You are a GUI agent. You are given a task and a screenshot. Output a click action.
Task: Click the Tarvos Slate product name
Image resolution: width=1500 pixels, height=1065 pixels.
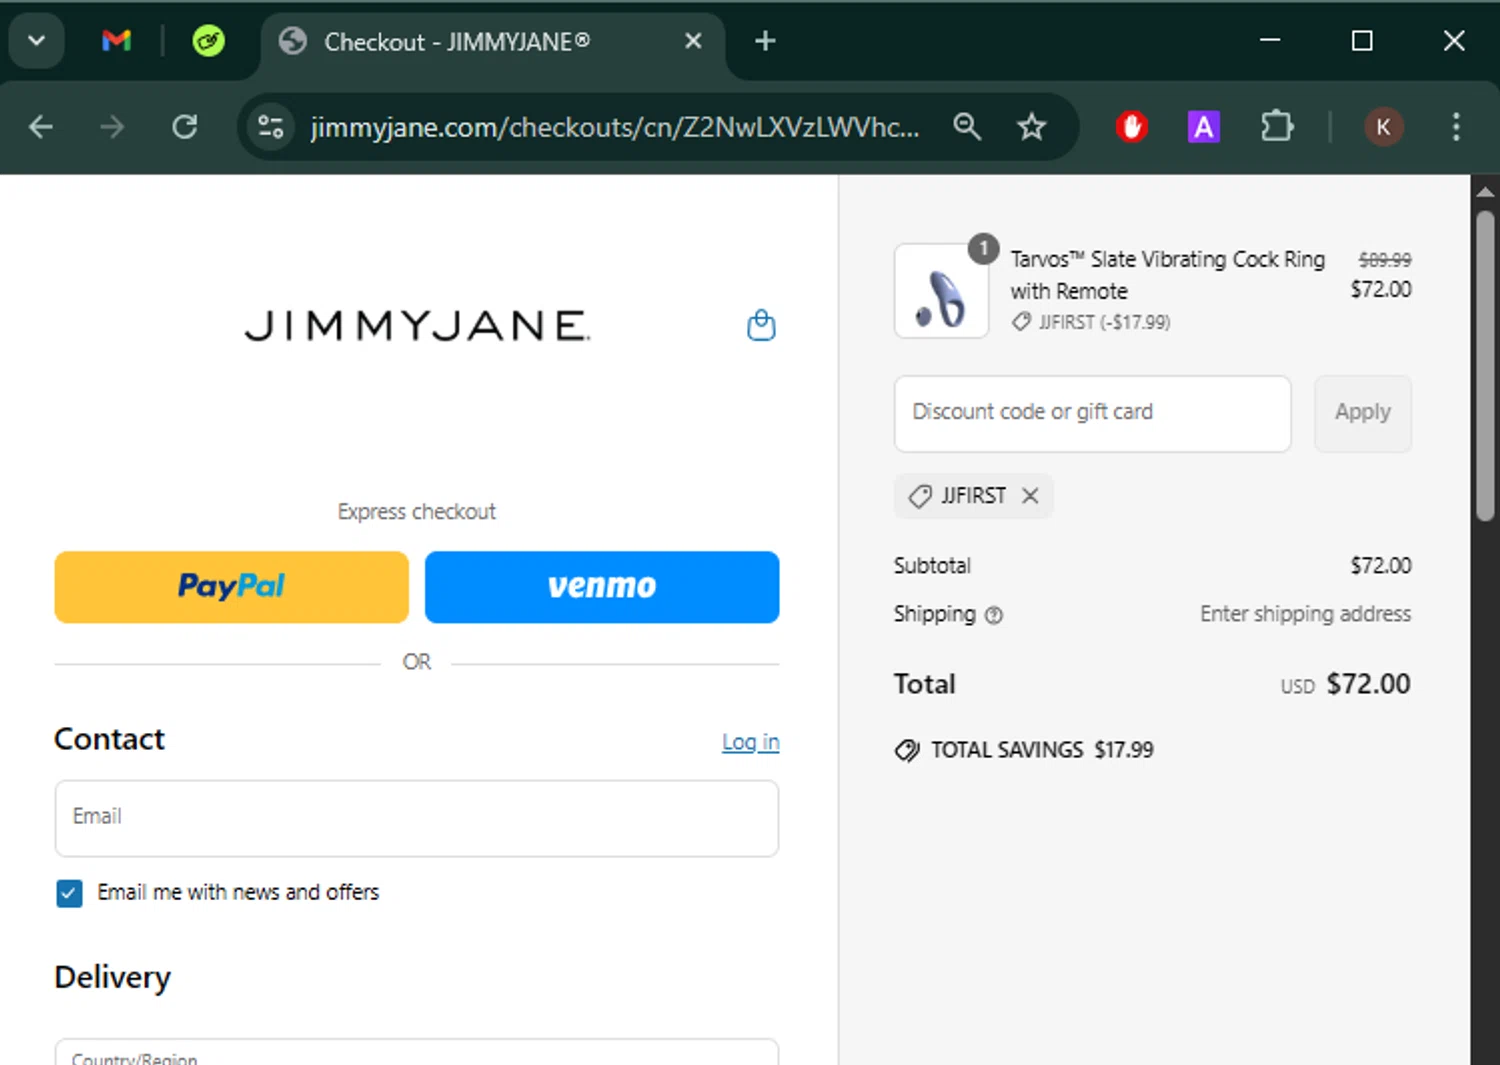1167,275
